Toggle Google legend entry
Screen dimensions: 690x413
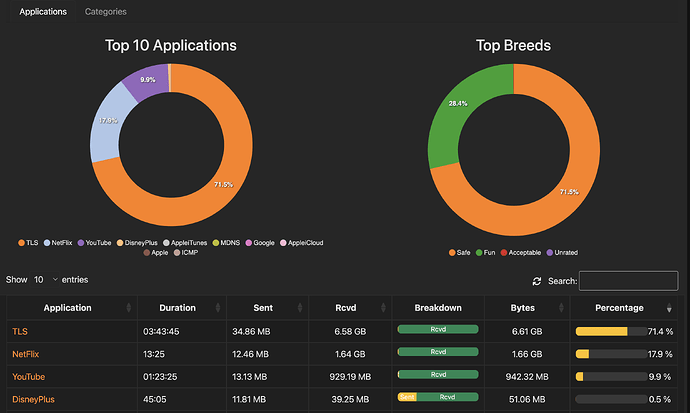coord(260,243)
